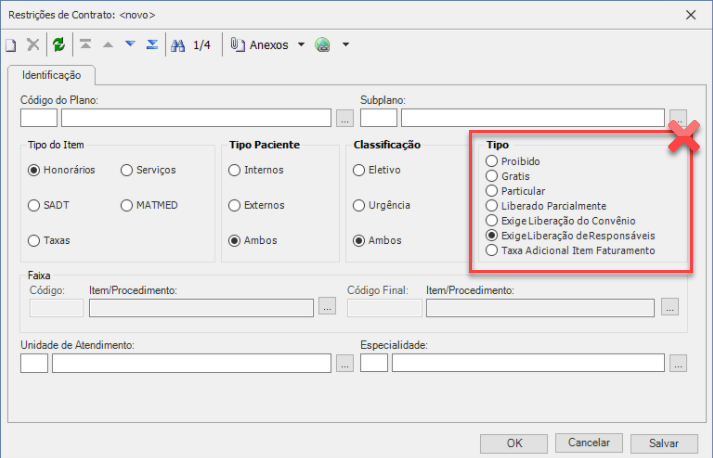The width and height of the screenshot is (713, 458).
Task: Create a new record with the blank page icon
Action: pos(11,45)
